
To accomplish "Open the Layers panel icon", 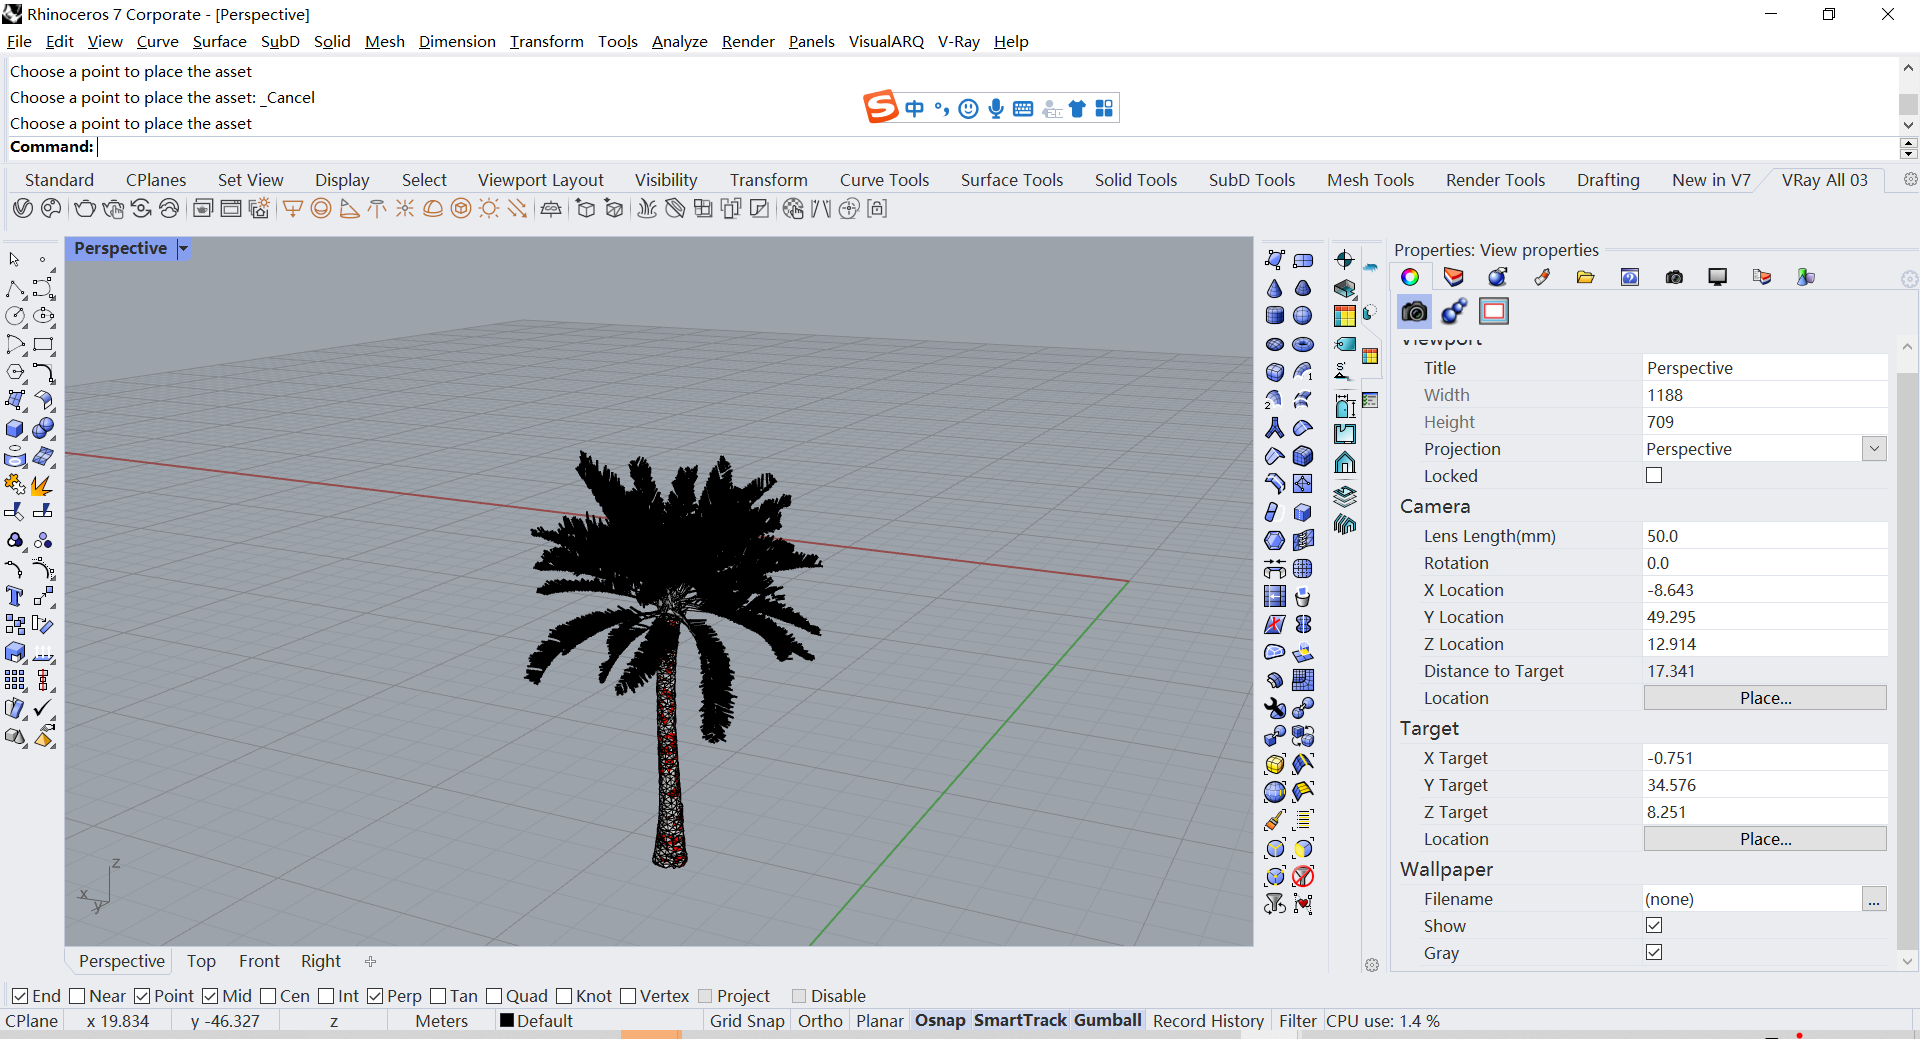I will coord(1345,496).
